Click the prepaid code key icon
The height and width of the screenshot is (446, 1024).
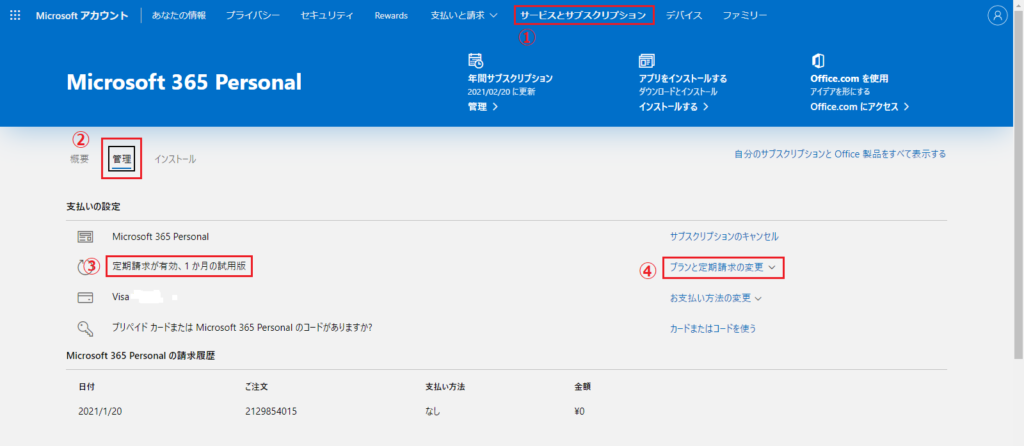tap(85, 328)
